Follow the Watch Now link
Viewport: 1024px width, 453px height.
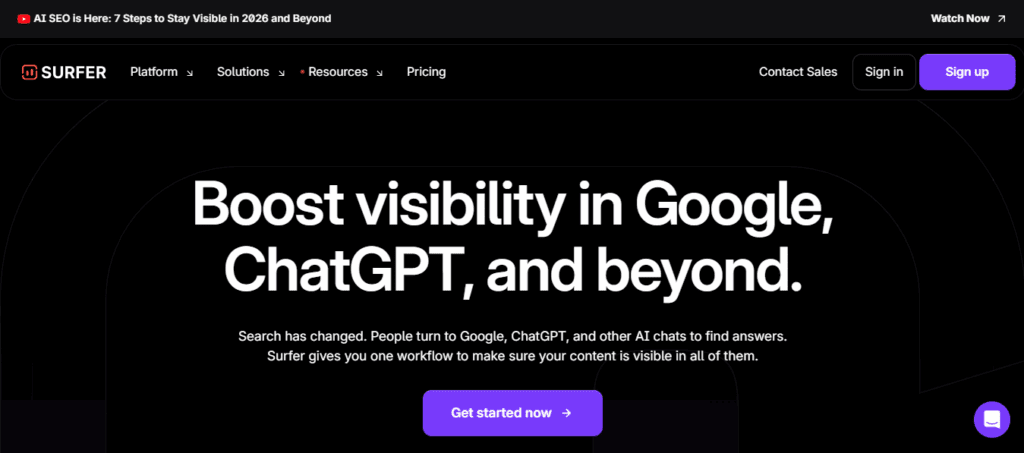click(960, 18)
